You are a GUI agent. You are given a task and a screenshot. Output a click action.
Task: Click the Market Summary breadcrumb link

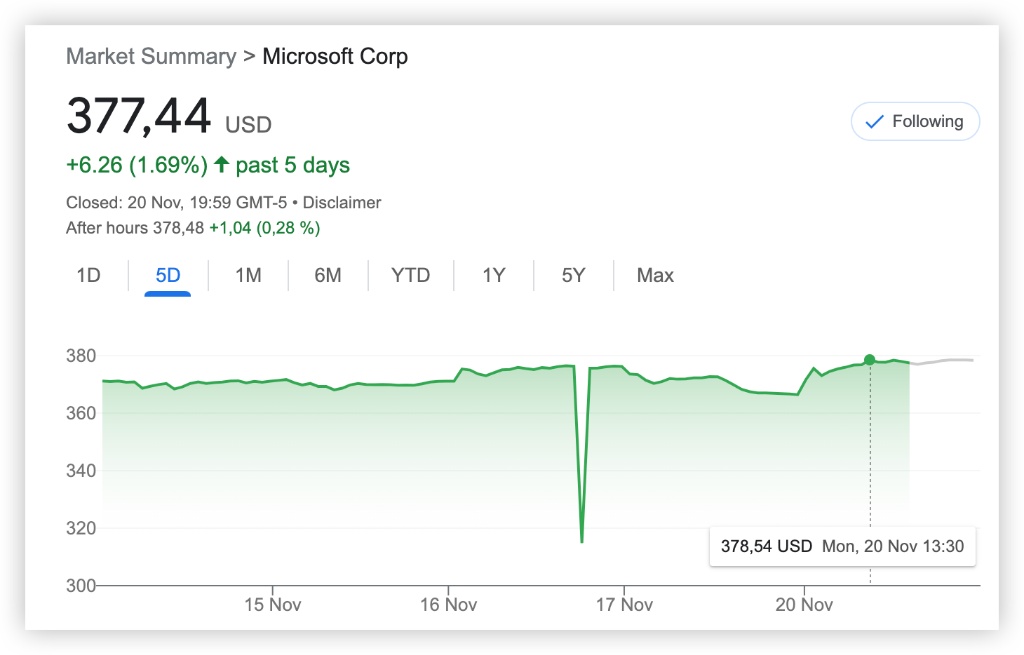click(x=151, y=56)
